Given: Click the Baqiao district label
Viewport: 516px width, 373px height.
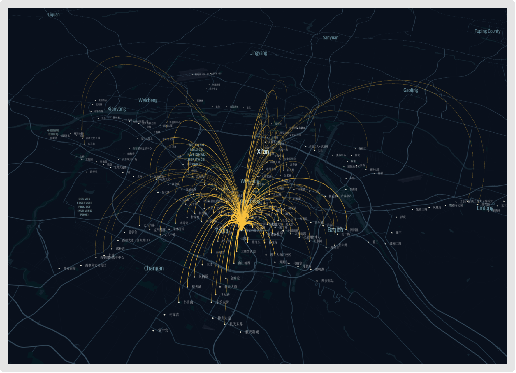Looking at the screenshot, I should (x=335, y=229).
